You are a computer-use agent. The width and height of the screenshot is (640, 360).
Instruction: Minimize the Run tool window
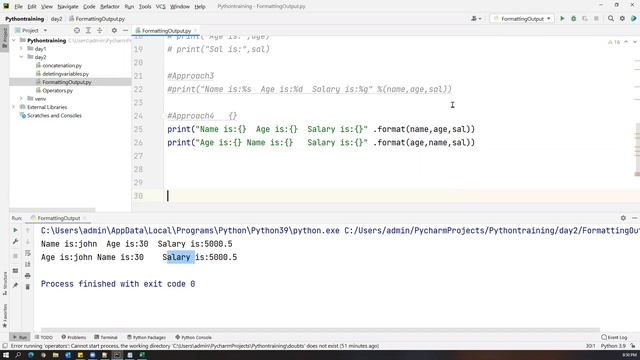(x=634, y=218)
